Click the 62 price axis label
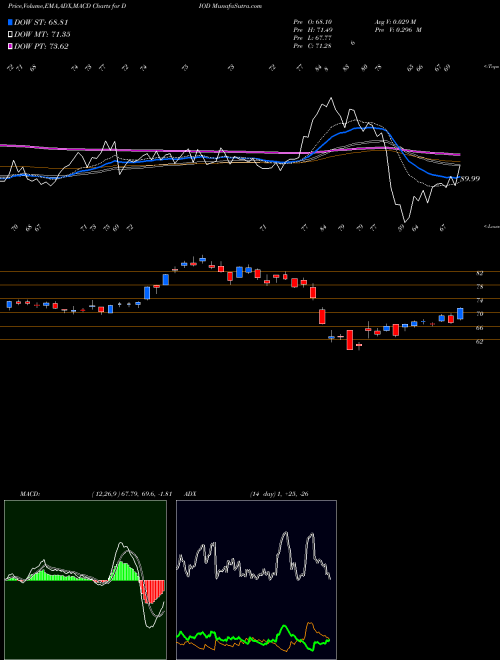 coord(479,341)
